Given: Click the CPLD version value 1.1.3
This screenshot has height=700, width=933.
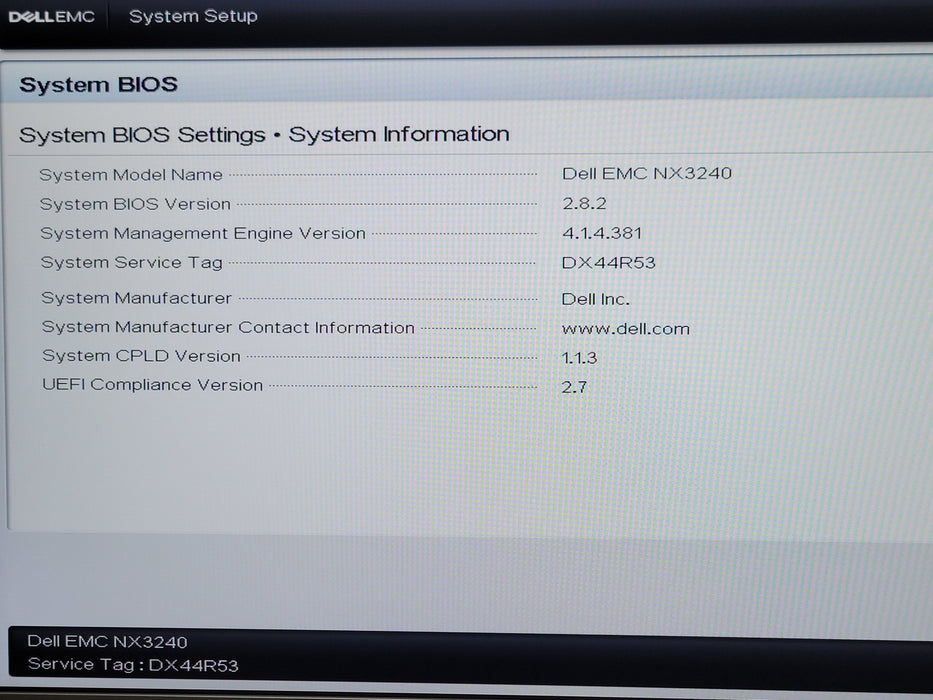Looking at the screenshot, I should coord(580,358).
